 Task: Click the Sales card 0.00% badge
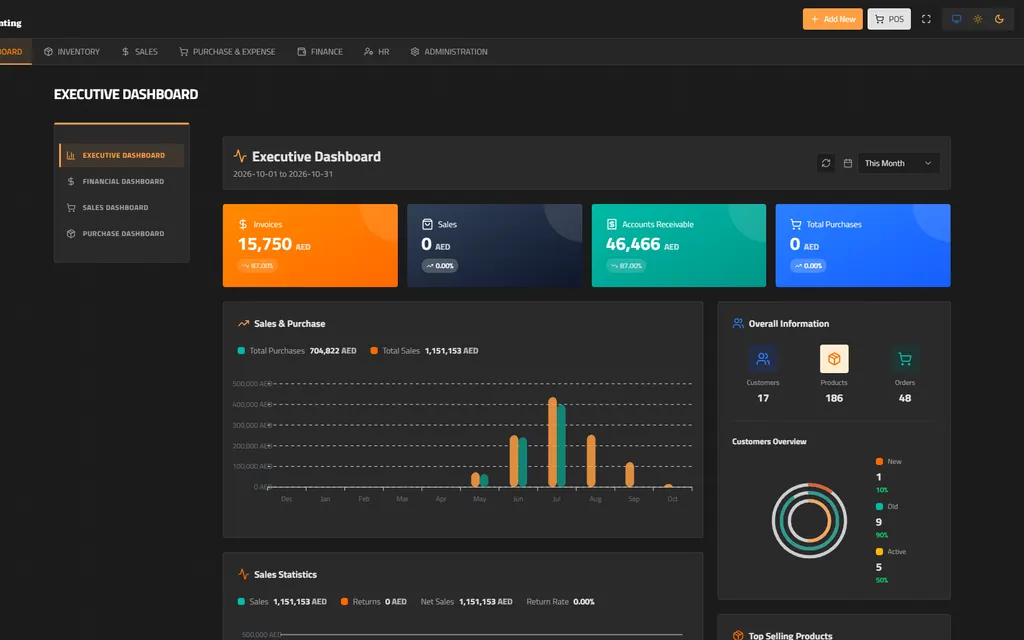pos(440,266)
